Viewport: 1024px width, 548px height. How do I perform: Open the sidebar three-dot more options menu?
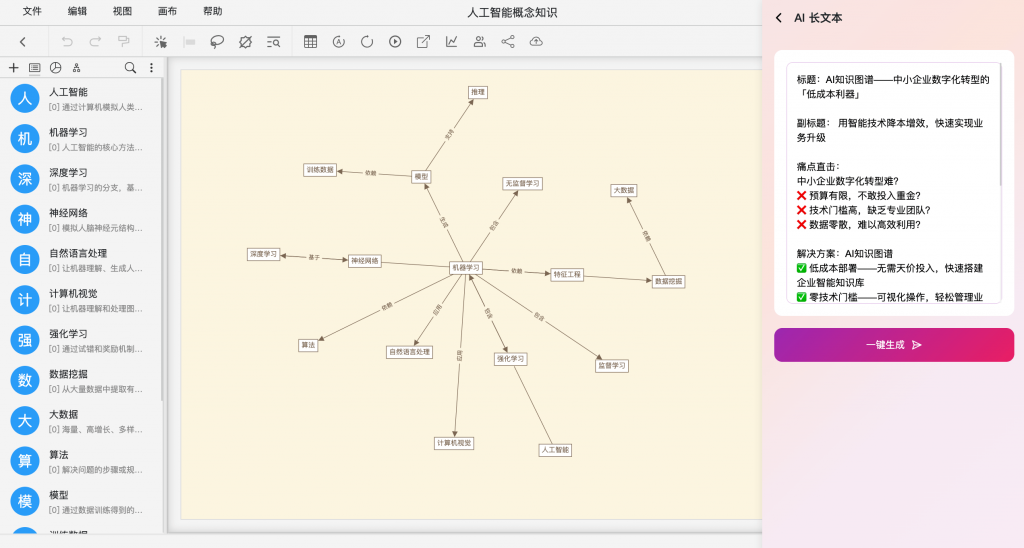[151, 68]
